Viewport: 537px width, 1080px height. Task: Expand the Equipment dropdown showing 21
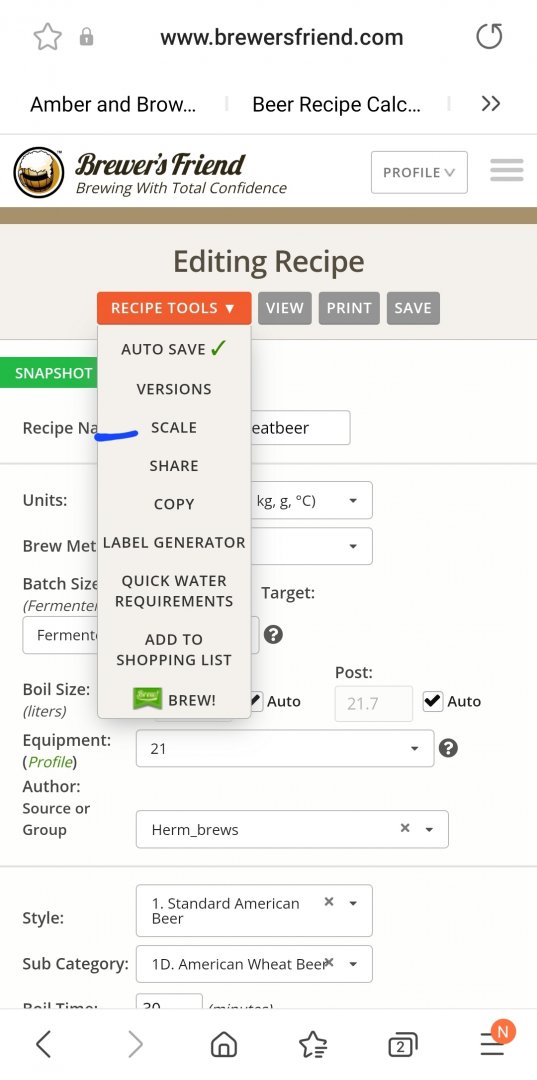[x=285, y=748]
